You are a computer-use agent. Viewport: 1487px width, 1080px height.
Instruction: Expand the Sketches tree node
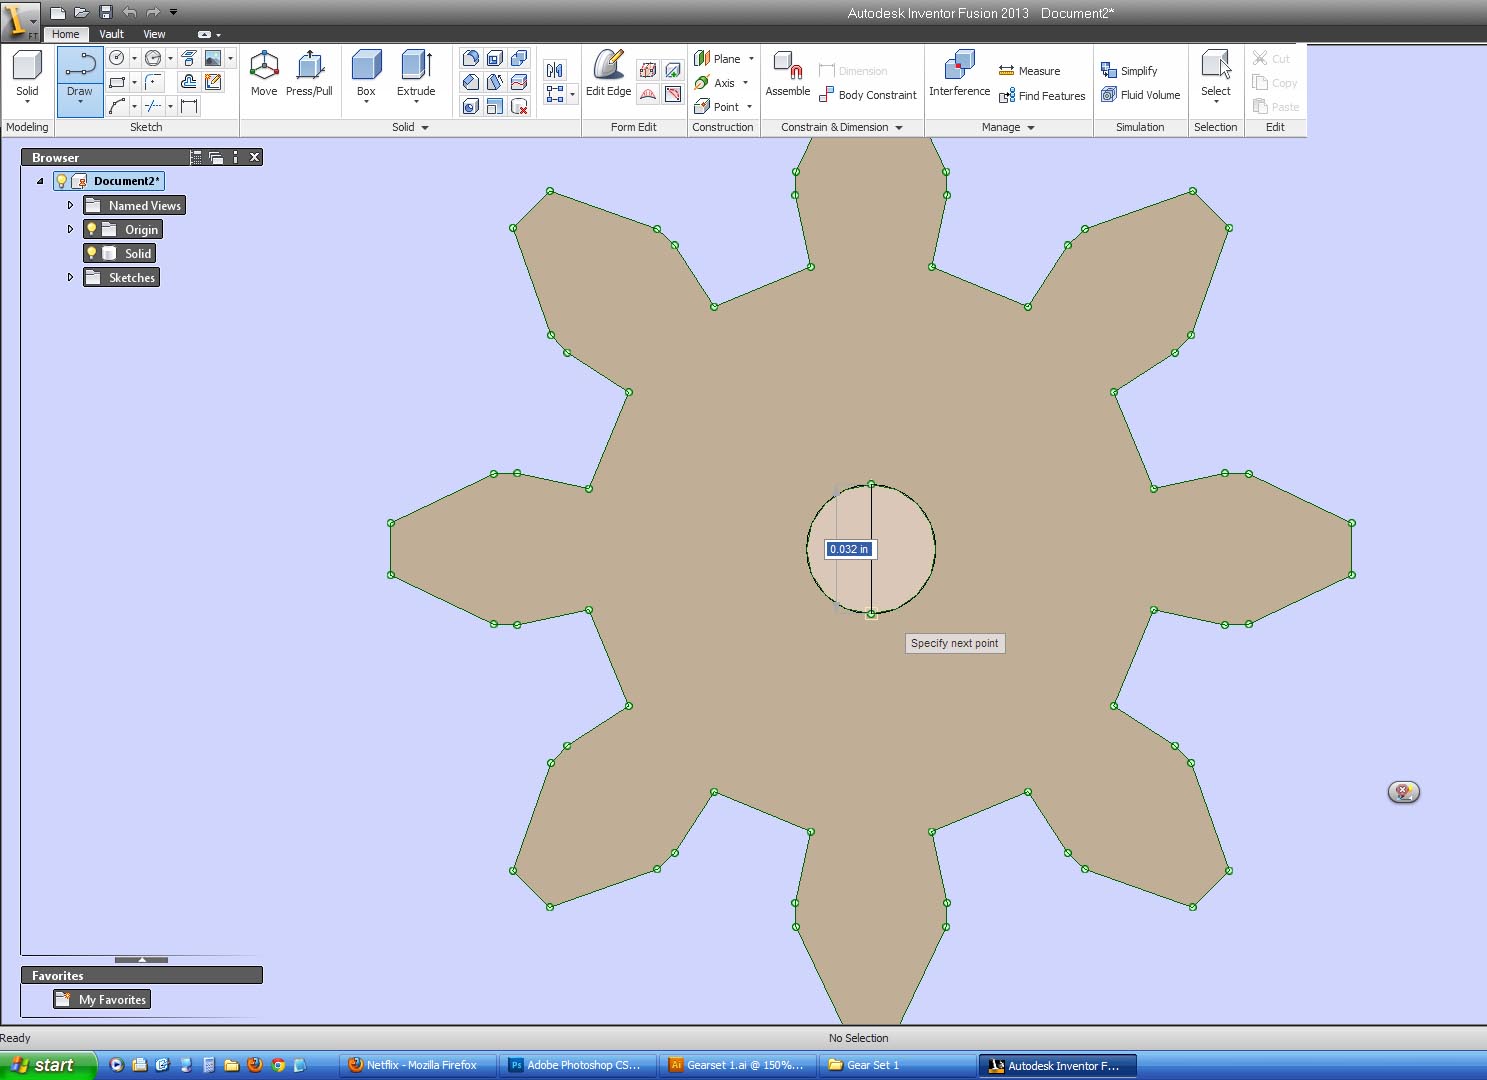point(70,278)
